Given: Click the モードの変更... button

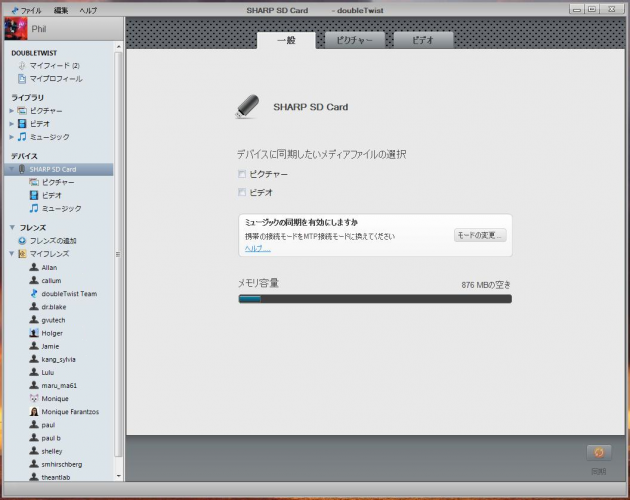Looking at the screenshot, I should click(x=480, y=235).
